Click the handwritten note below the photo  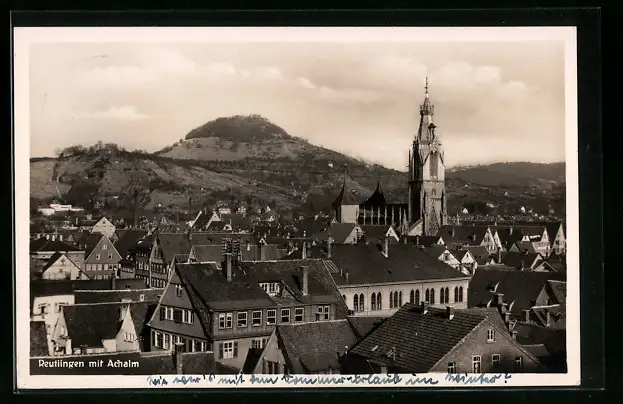click(328, 380)
